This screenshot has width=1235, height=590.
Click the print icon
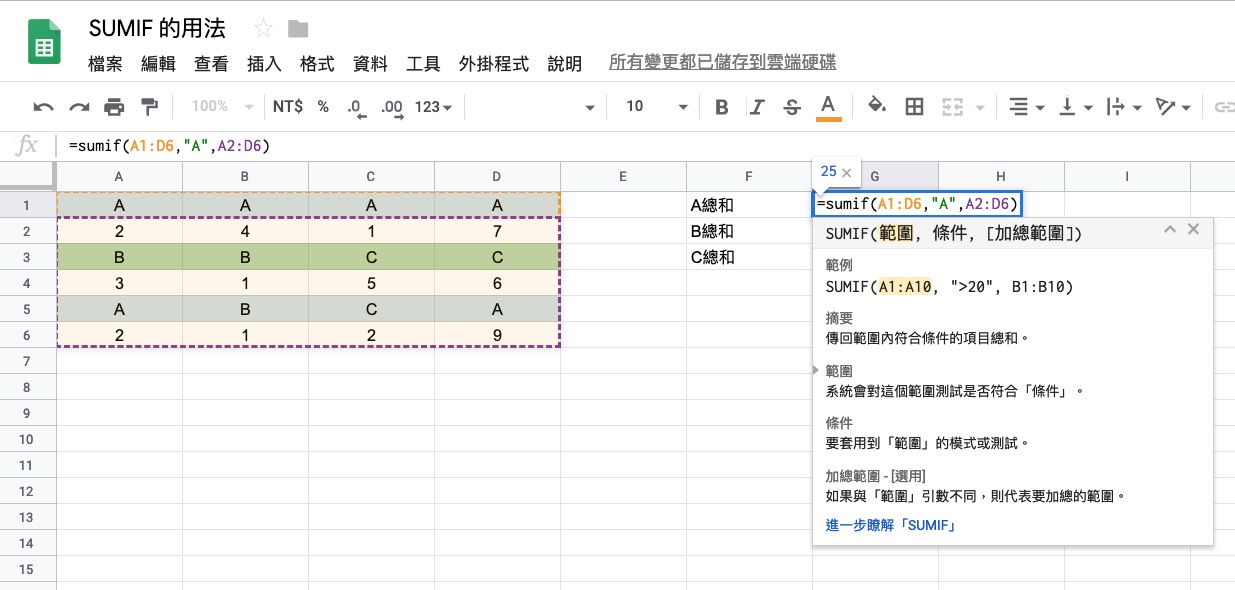click(x=115, y=107)
